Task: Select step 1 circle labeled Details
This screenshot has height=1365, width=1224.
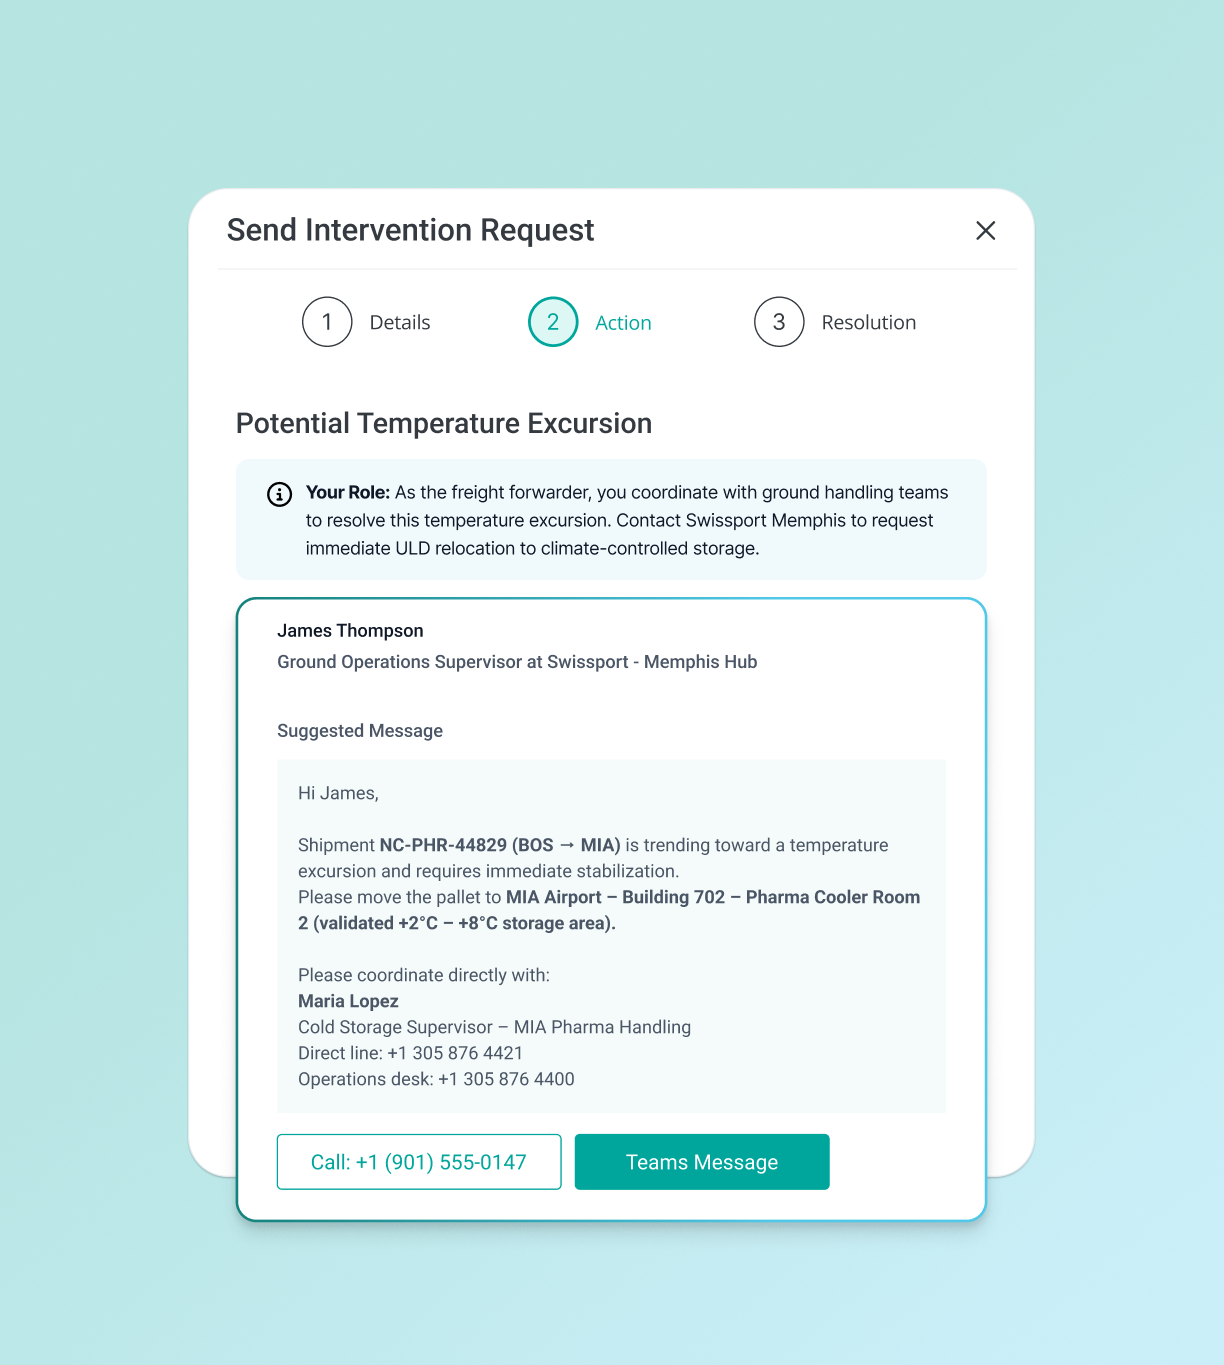Action: [327, 322]
